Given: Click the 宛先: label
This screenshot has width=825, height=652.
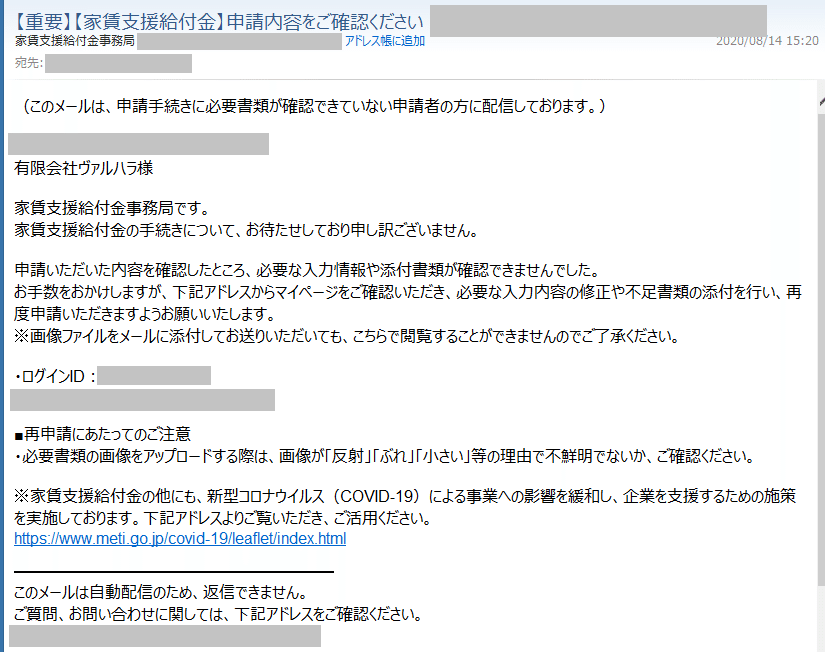Looking at the screenshot, I should (29, 63).
